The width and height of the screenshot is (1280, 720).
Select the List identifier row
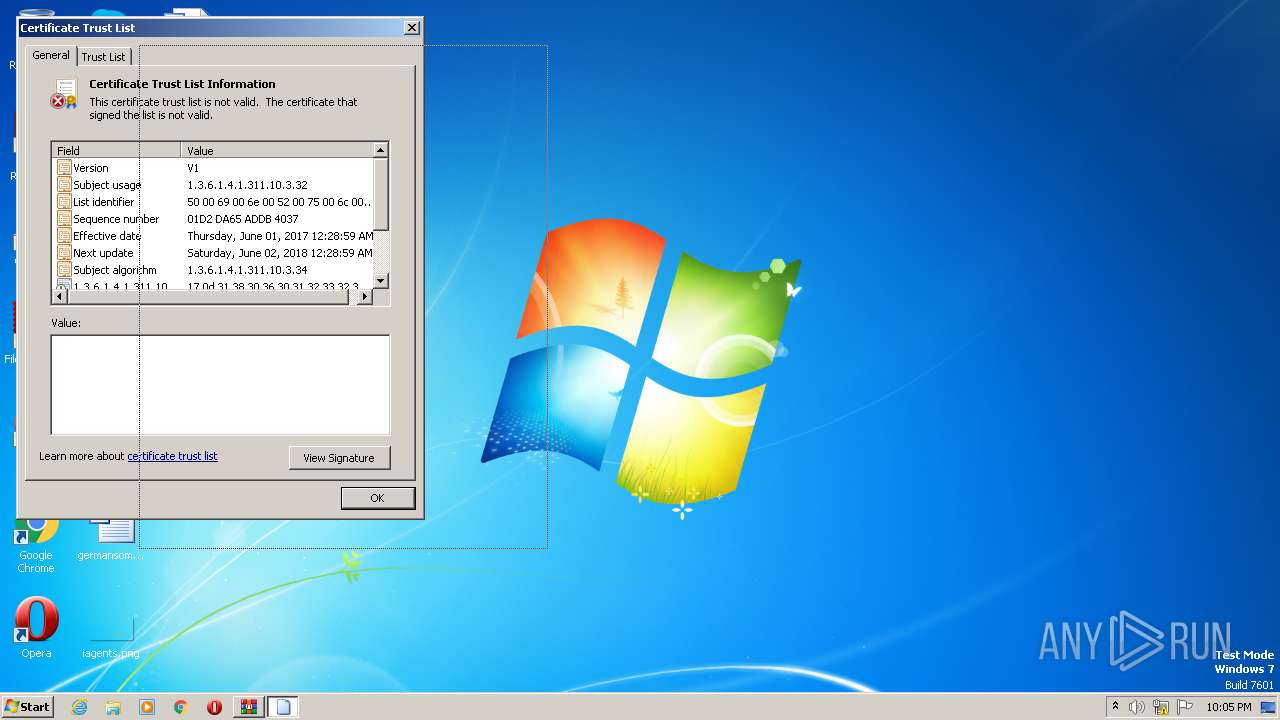click(213, 202)
